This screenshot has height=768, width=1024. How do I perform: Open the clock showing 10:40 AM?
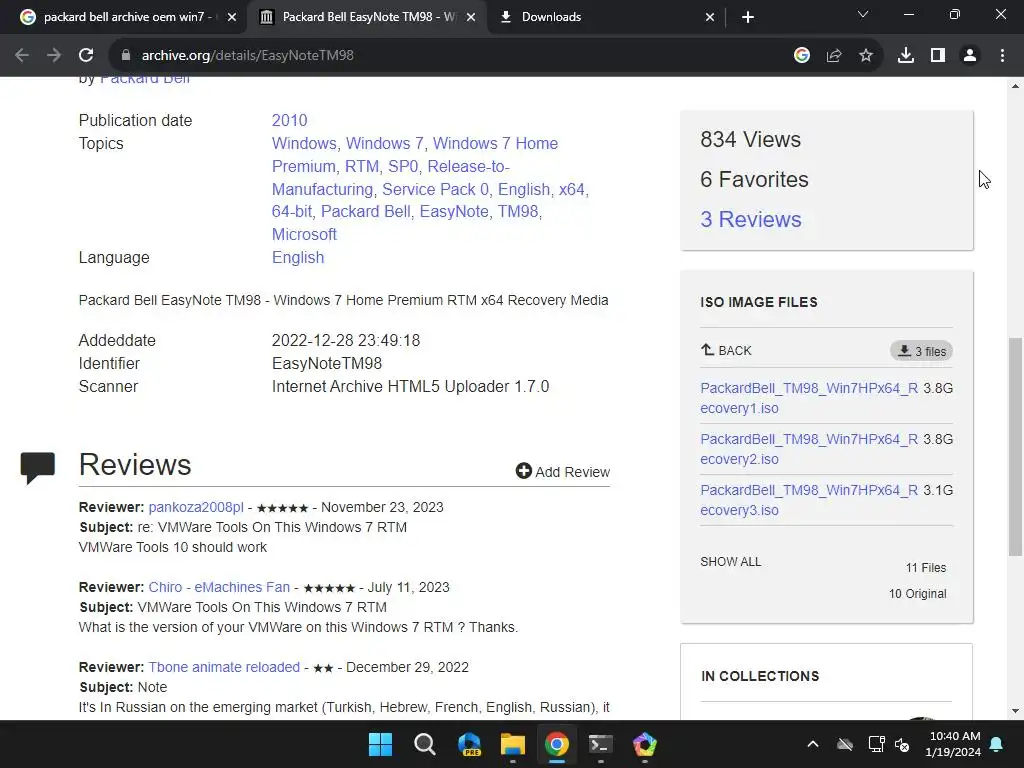coord(953,744)
